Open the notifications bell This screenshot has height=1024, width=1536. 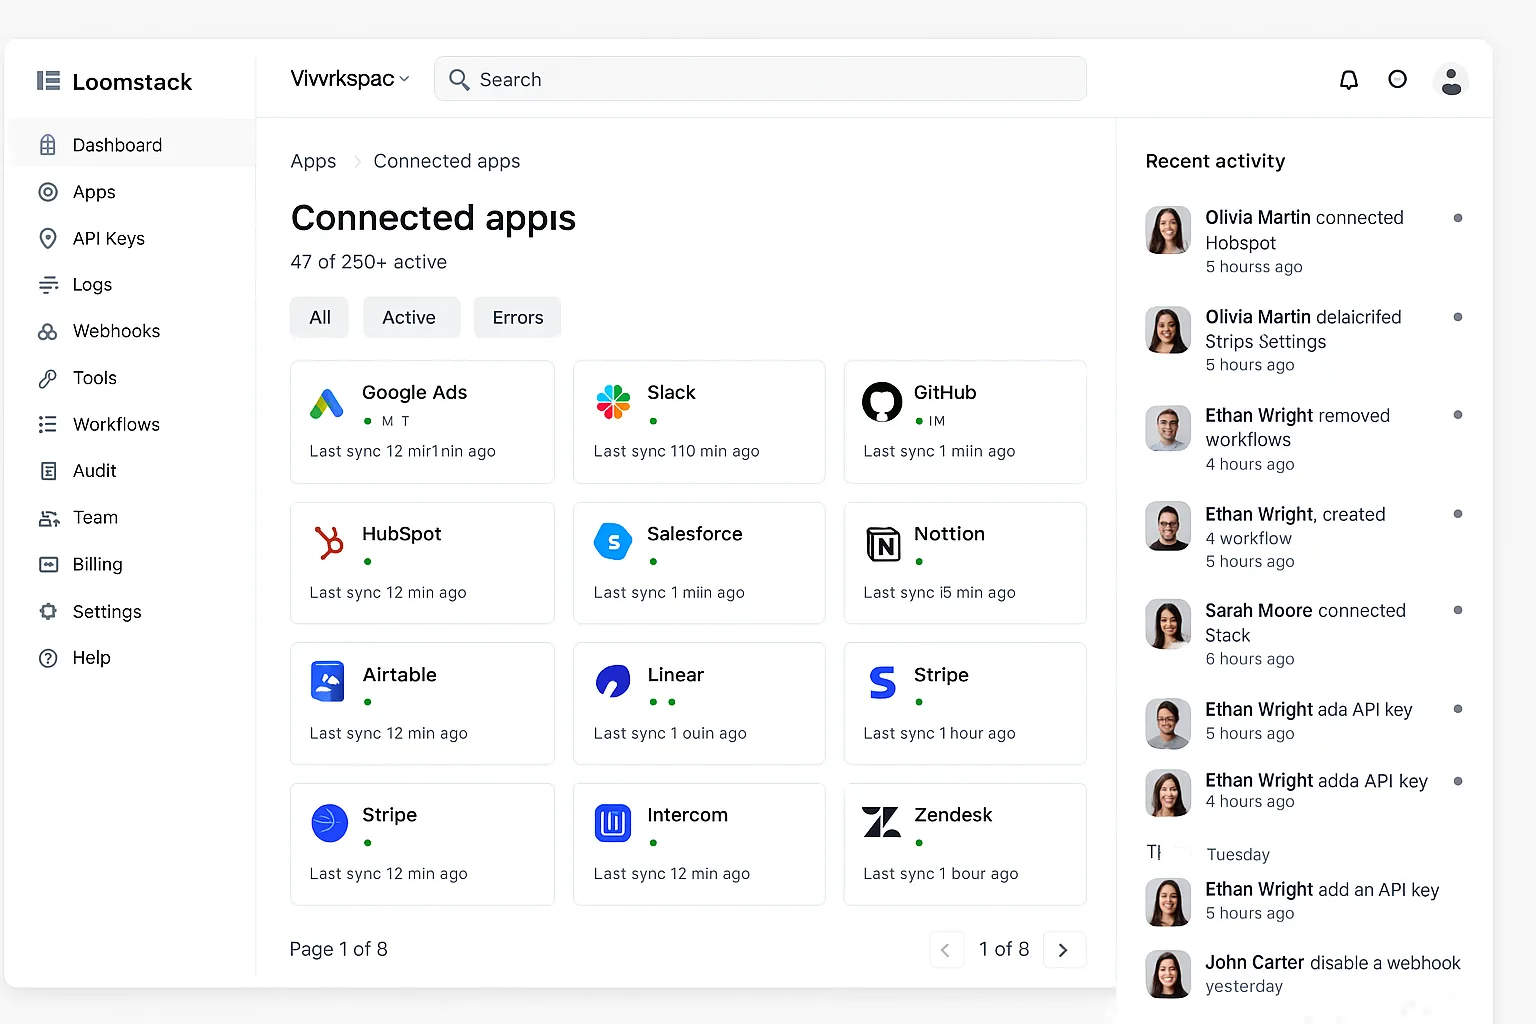pos(1349,80)
